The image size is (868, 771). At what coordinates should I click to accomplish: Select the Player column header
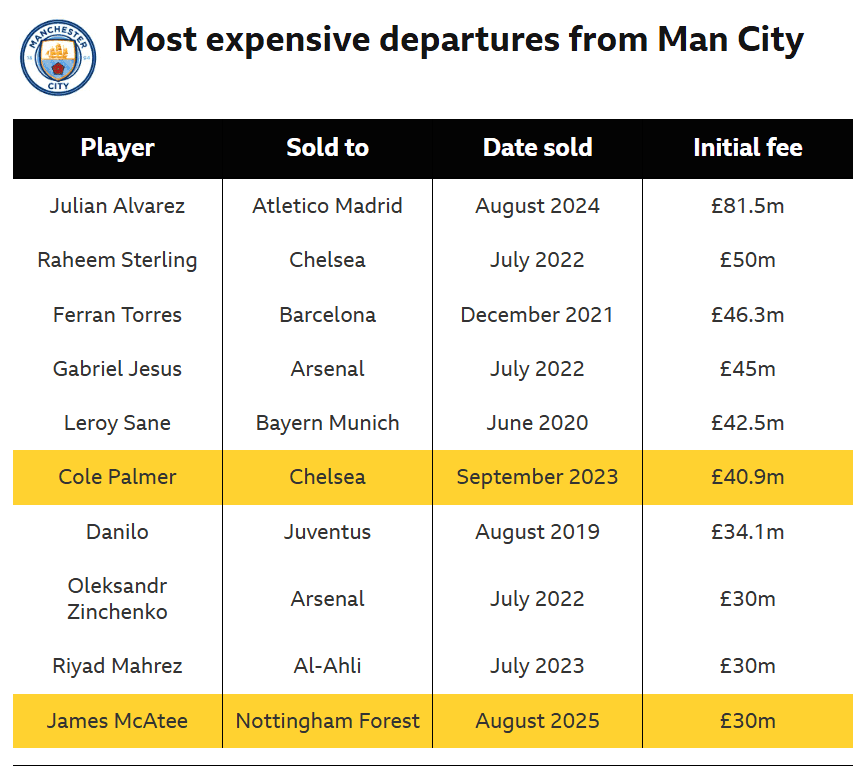[117, 148]
